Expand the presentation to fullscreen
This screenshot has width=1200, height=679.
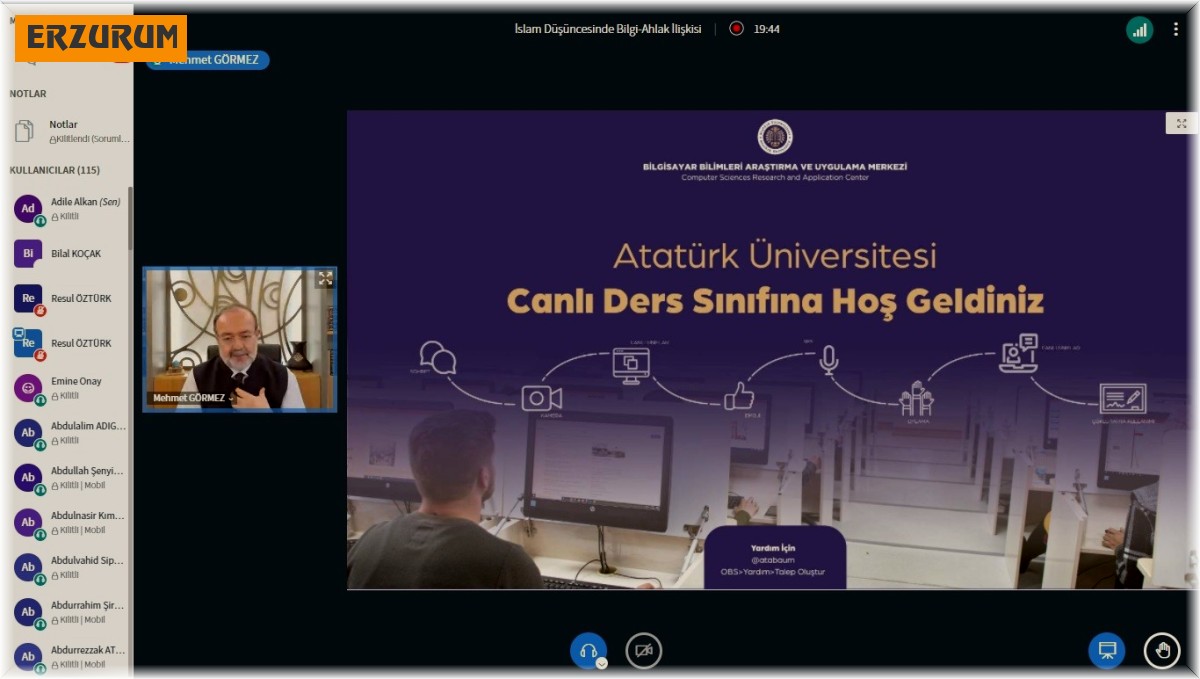tap(1181, 123)
